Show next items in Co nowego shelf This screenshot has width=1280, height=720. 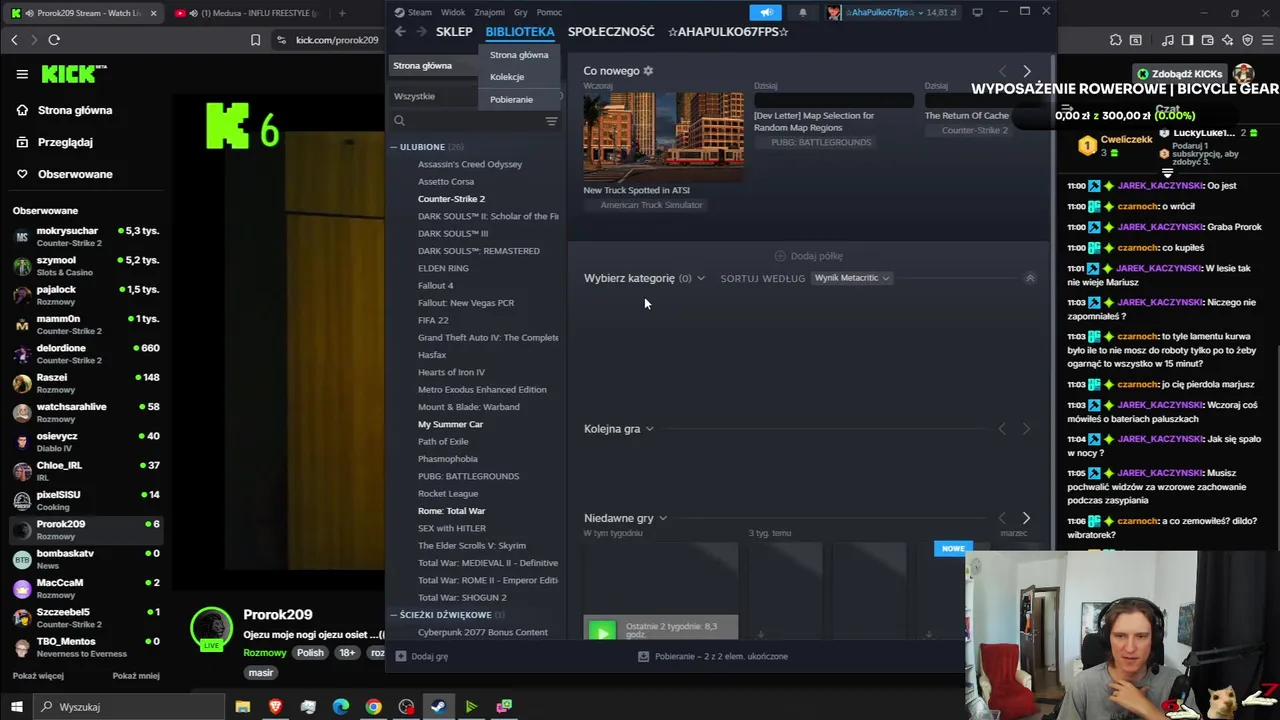tap(1026, 71)
